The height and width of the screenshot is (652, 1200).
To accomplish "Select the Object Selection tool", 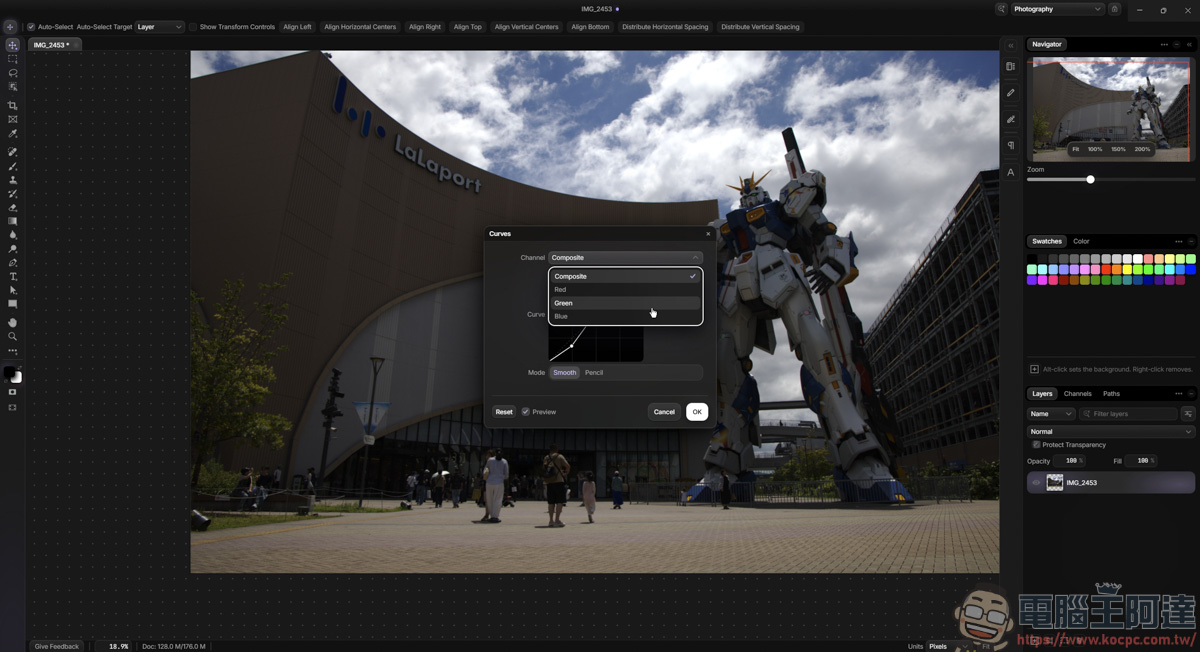I will point(13,87).
